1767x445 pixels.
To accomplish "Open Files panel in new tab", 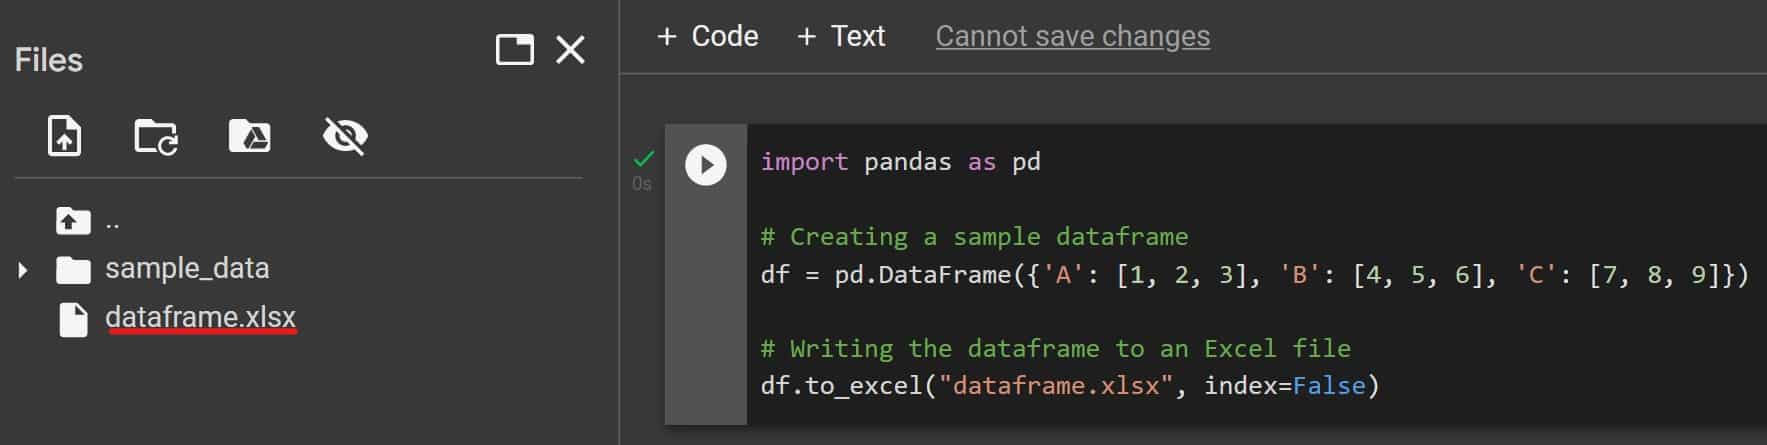I will (515, 49).
